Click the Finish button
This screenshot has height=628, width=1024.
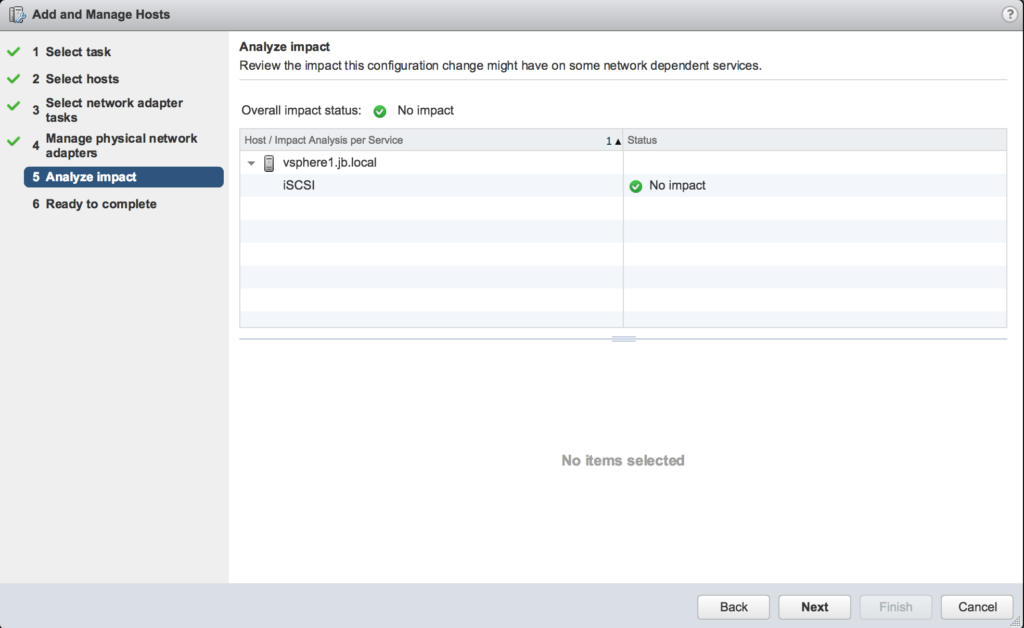pos(895,606)
